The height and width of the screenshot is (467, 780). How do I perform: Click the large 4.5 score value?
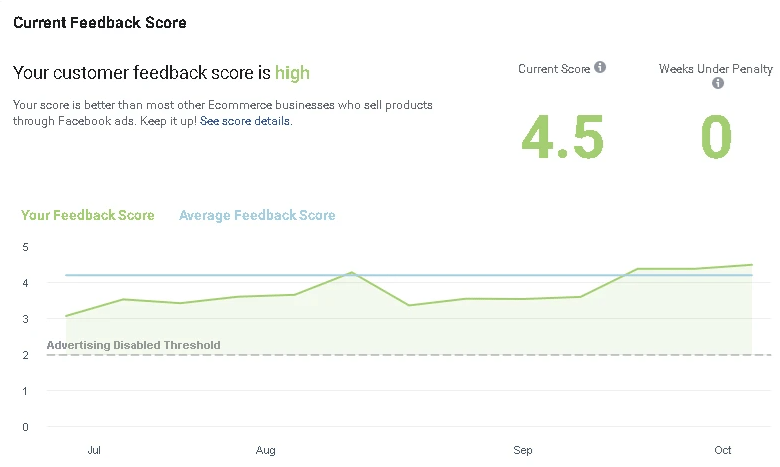[562, 138]
